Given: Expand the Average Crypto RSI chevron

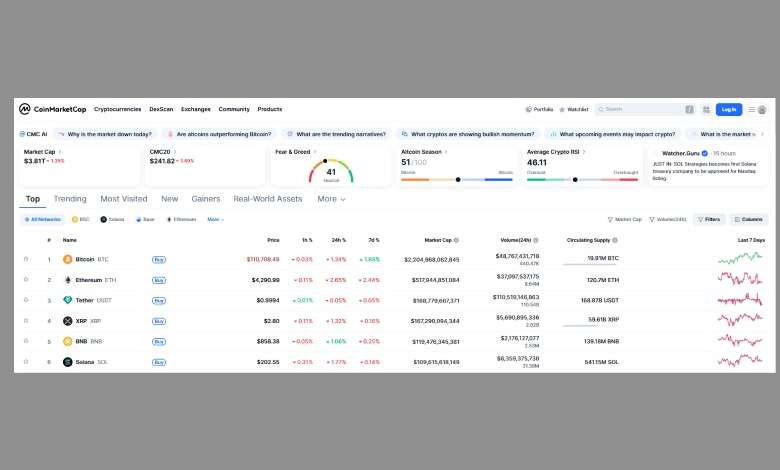Looking at the screenshot, I should point(584,152).
